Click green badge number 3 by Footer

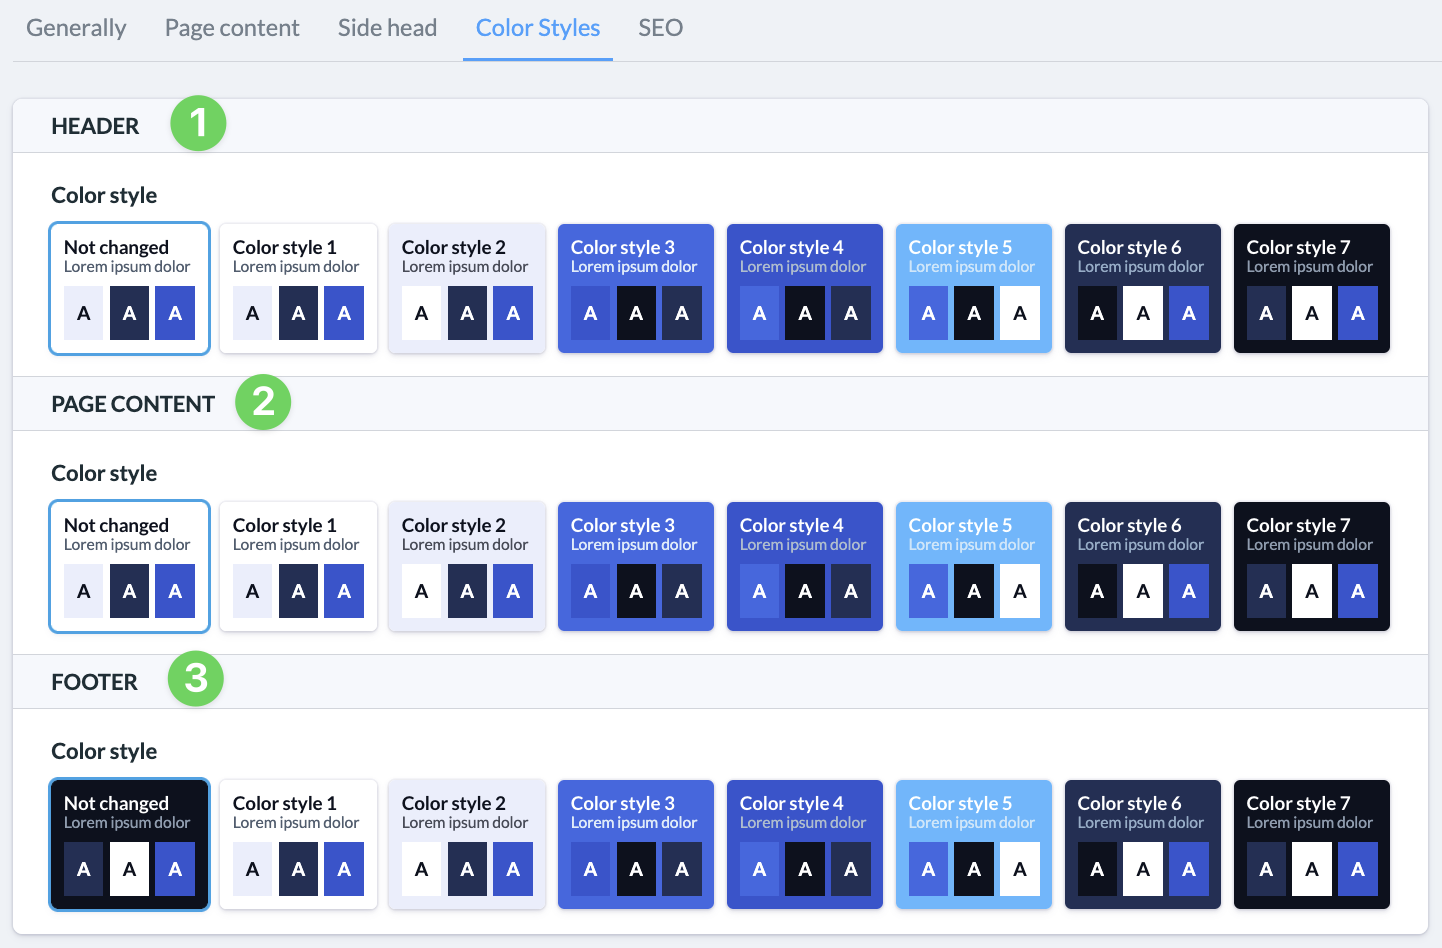[196, 678]
